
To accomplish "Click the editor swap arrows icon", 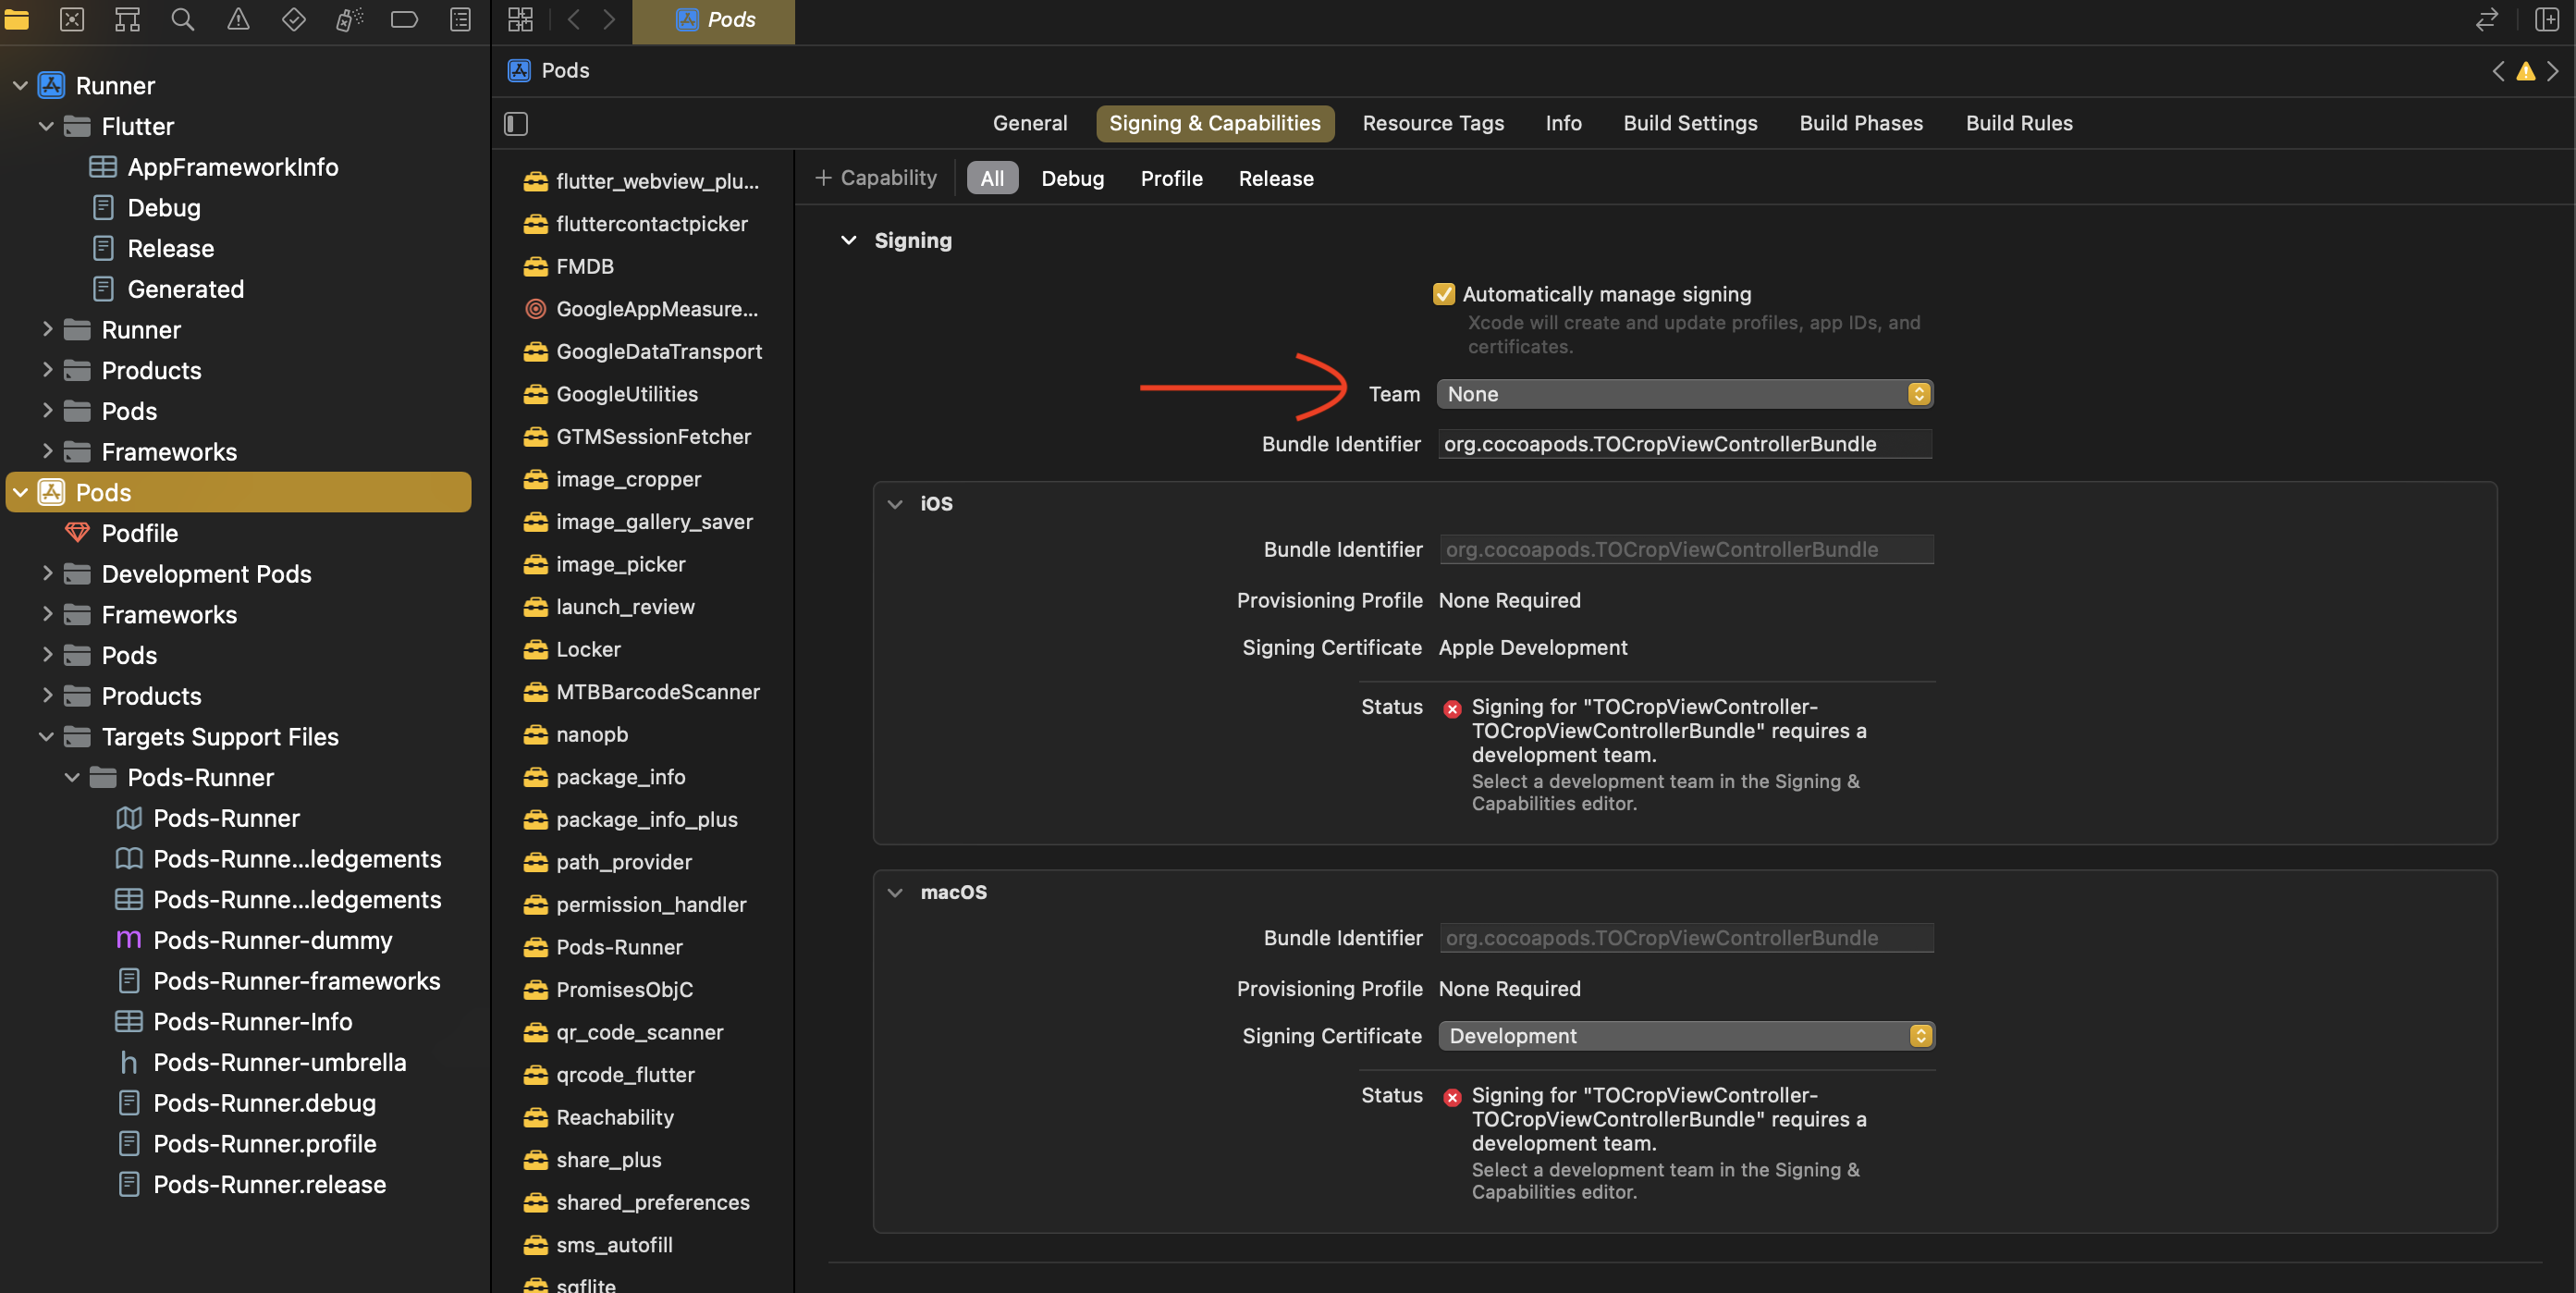I will 2486,19.
